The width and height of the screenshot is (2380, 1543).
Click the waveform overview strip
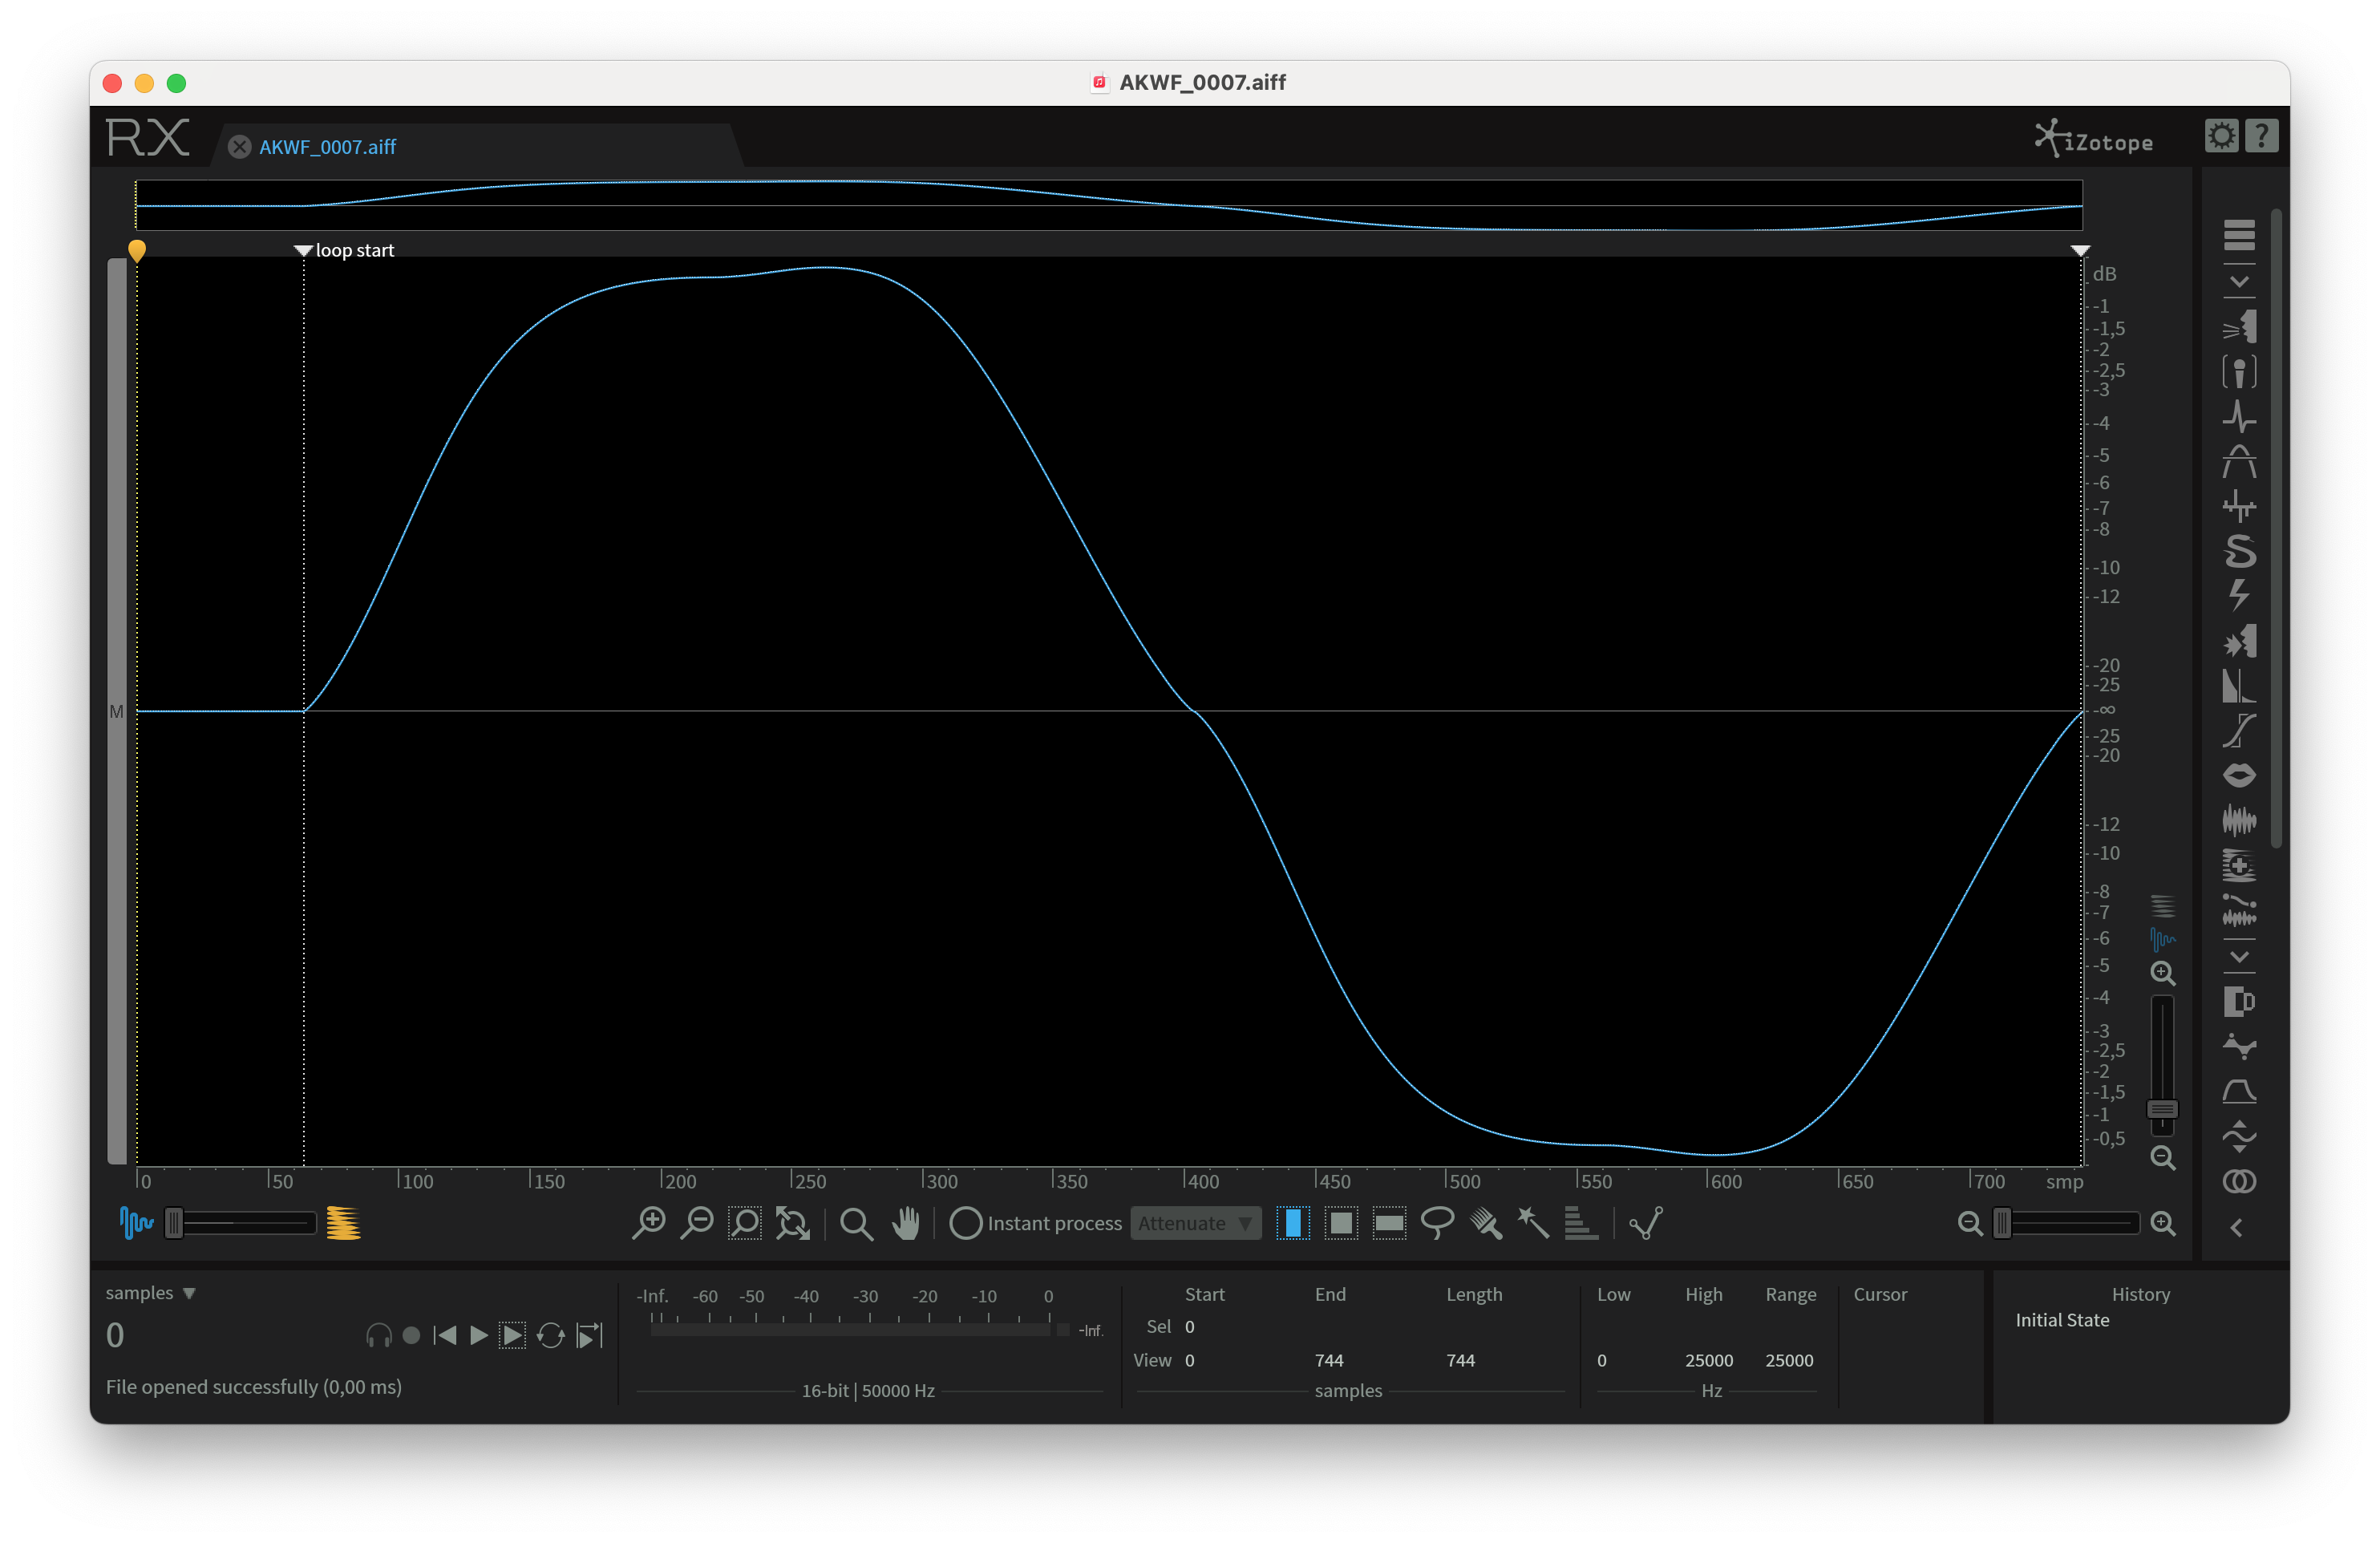click(x=1109, y=205)
